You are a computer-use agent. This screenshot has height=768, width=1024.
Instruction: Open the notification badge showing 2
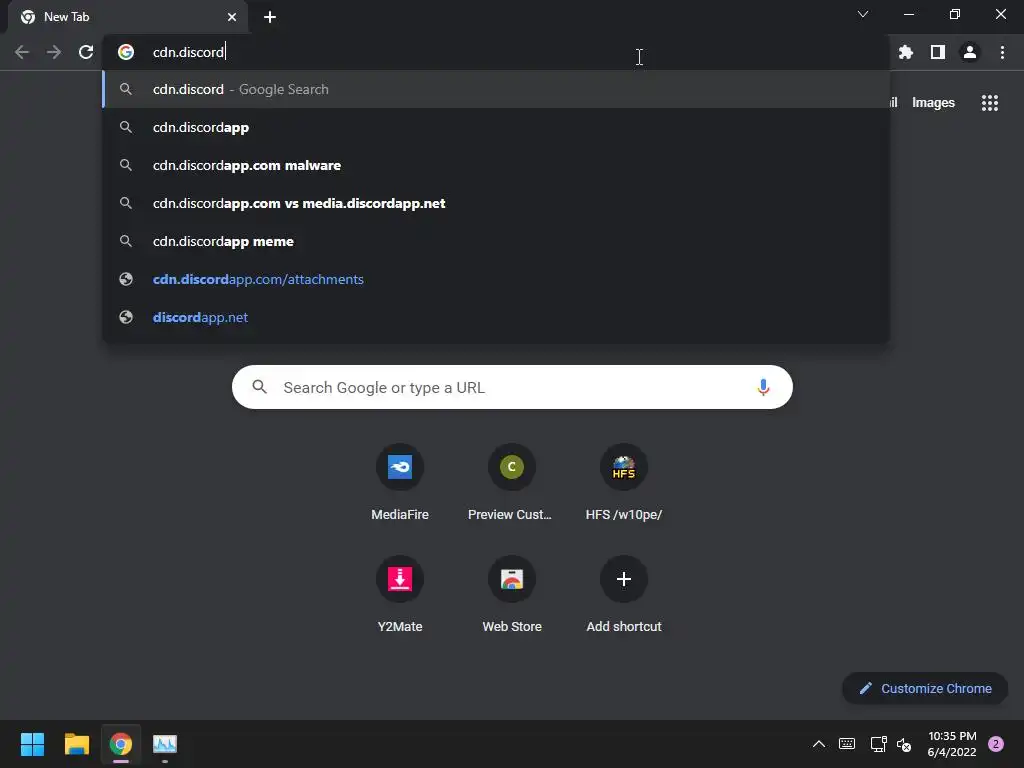coord(996,744)
